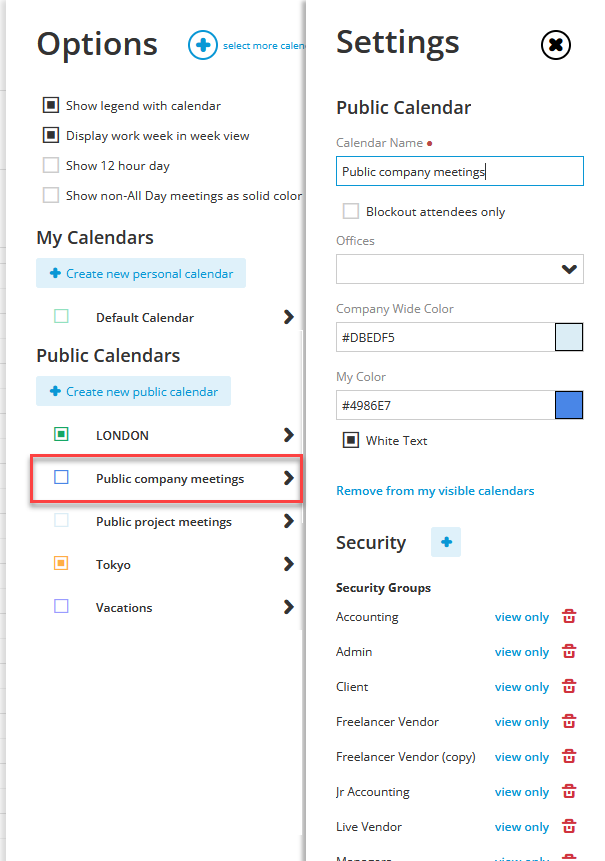Viewport: 605px width, 861px height.
Task: Remove the Admin security group
Action: [569, 652]
